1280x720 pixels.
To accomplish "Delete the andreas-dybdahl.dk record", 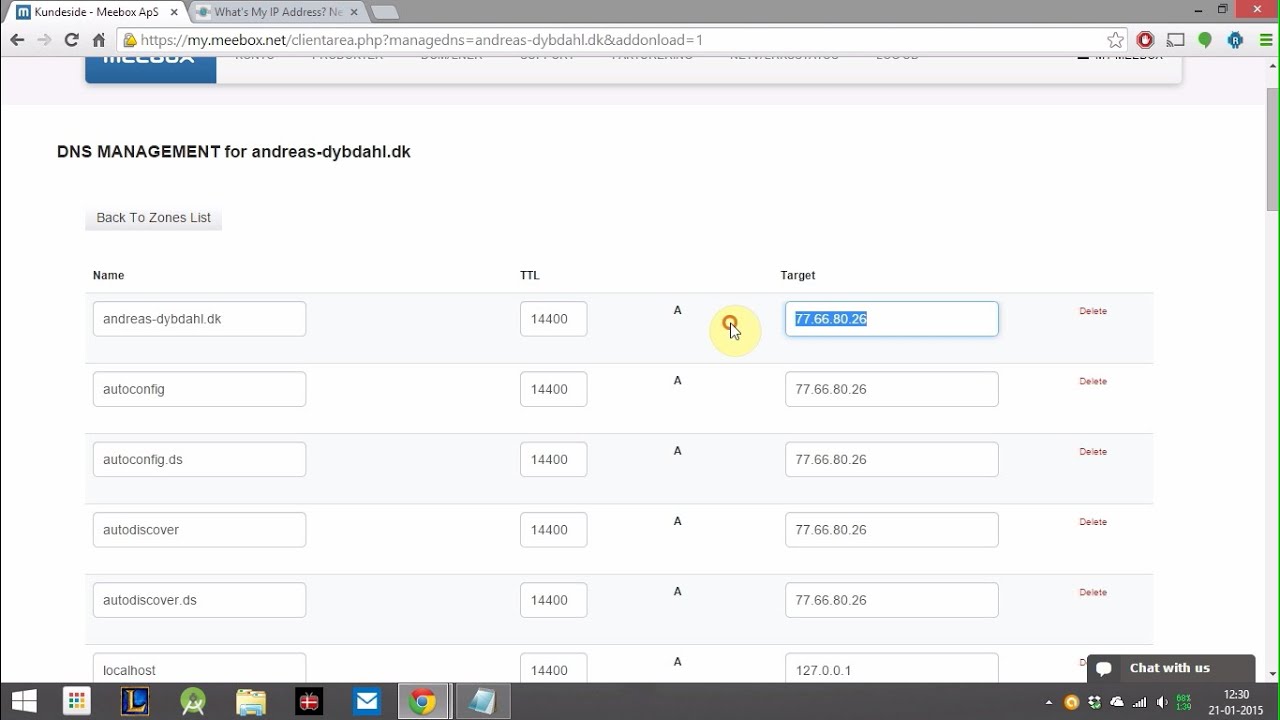I will click(x=1093, y=311).
